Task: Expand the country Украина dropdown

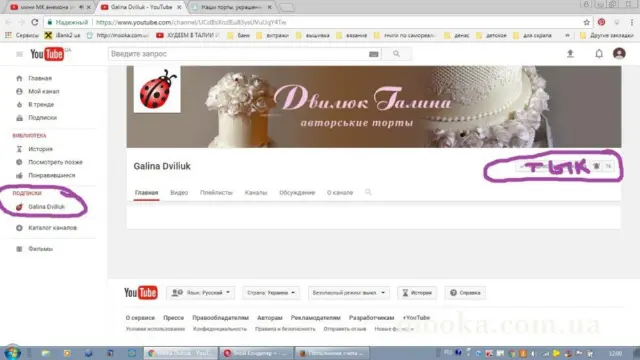Action: [x=271, y=293]
